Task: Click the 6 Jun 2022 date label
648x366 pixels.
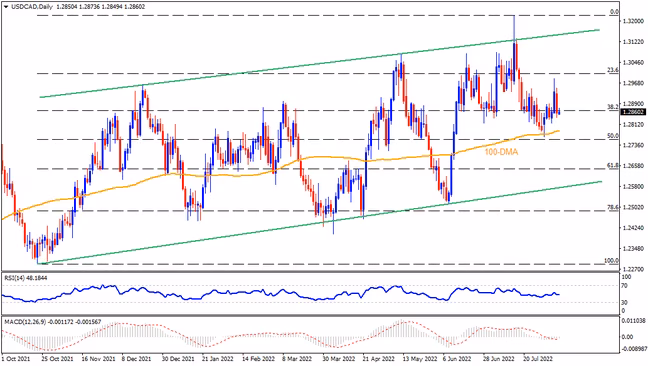Action: 457,358
